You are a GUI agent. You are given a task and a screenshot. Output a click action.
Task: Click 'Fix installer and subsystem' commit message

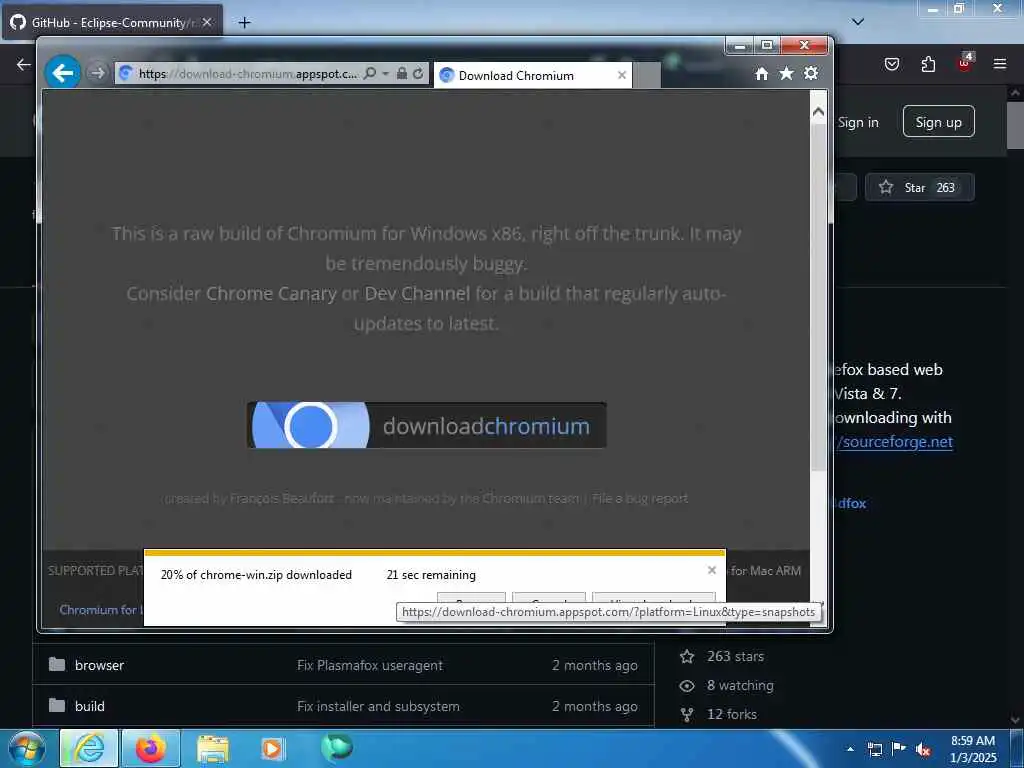(378, 706)
